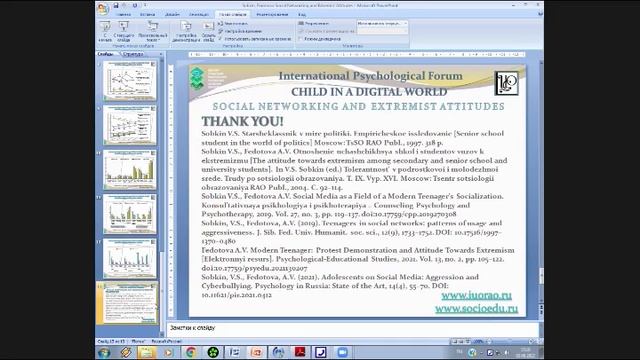Start slide show С начала (From Beginning)
Viewport: 640px width, 360px height.
105,31
